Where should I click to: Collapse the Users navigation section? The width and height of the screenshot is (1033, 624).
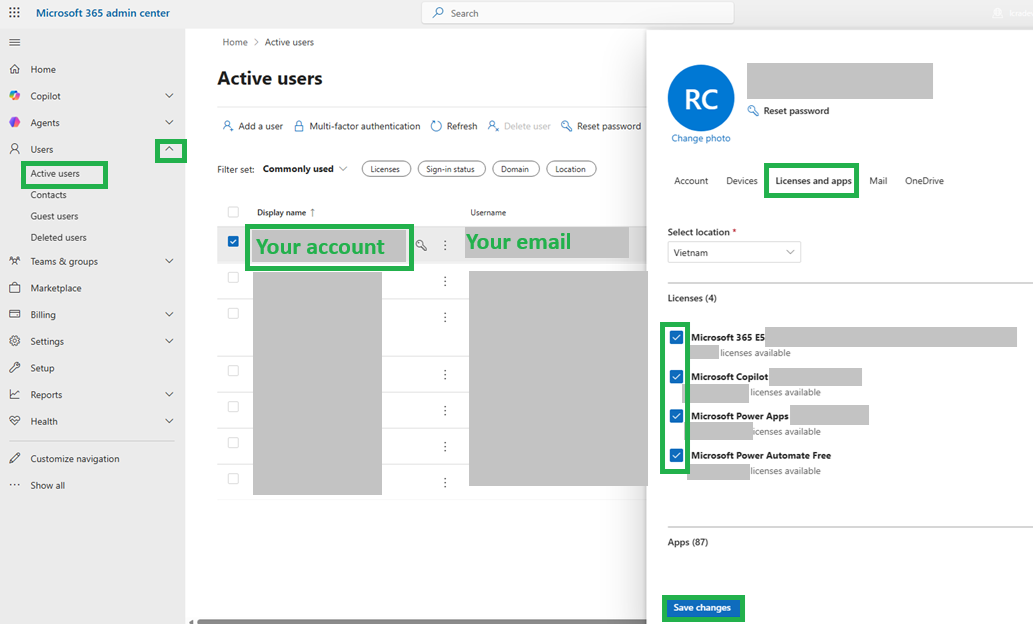tap(169, 150)
